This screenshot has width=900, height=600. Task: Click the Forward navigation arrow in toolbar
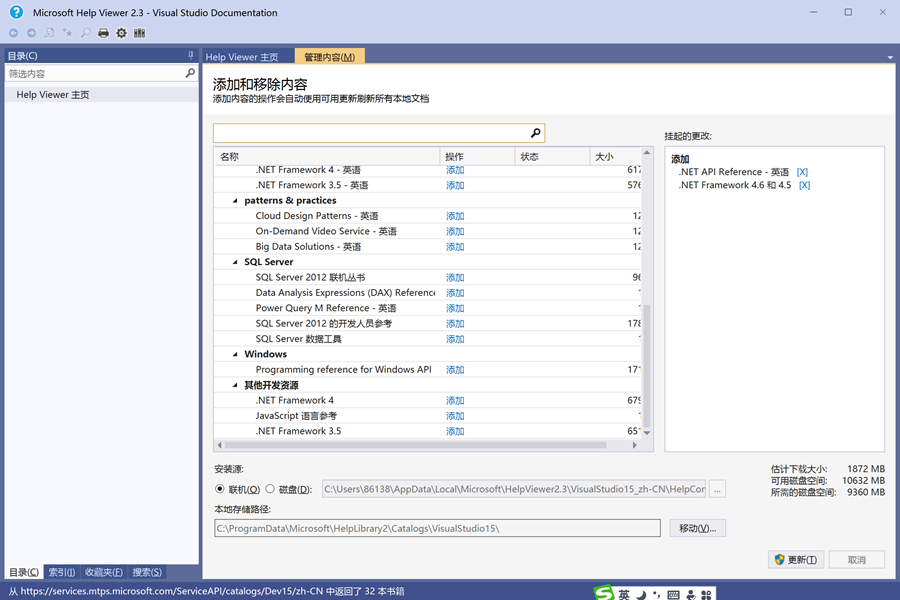click(32, 33)
